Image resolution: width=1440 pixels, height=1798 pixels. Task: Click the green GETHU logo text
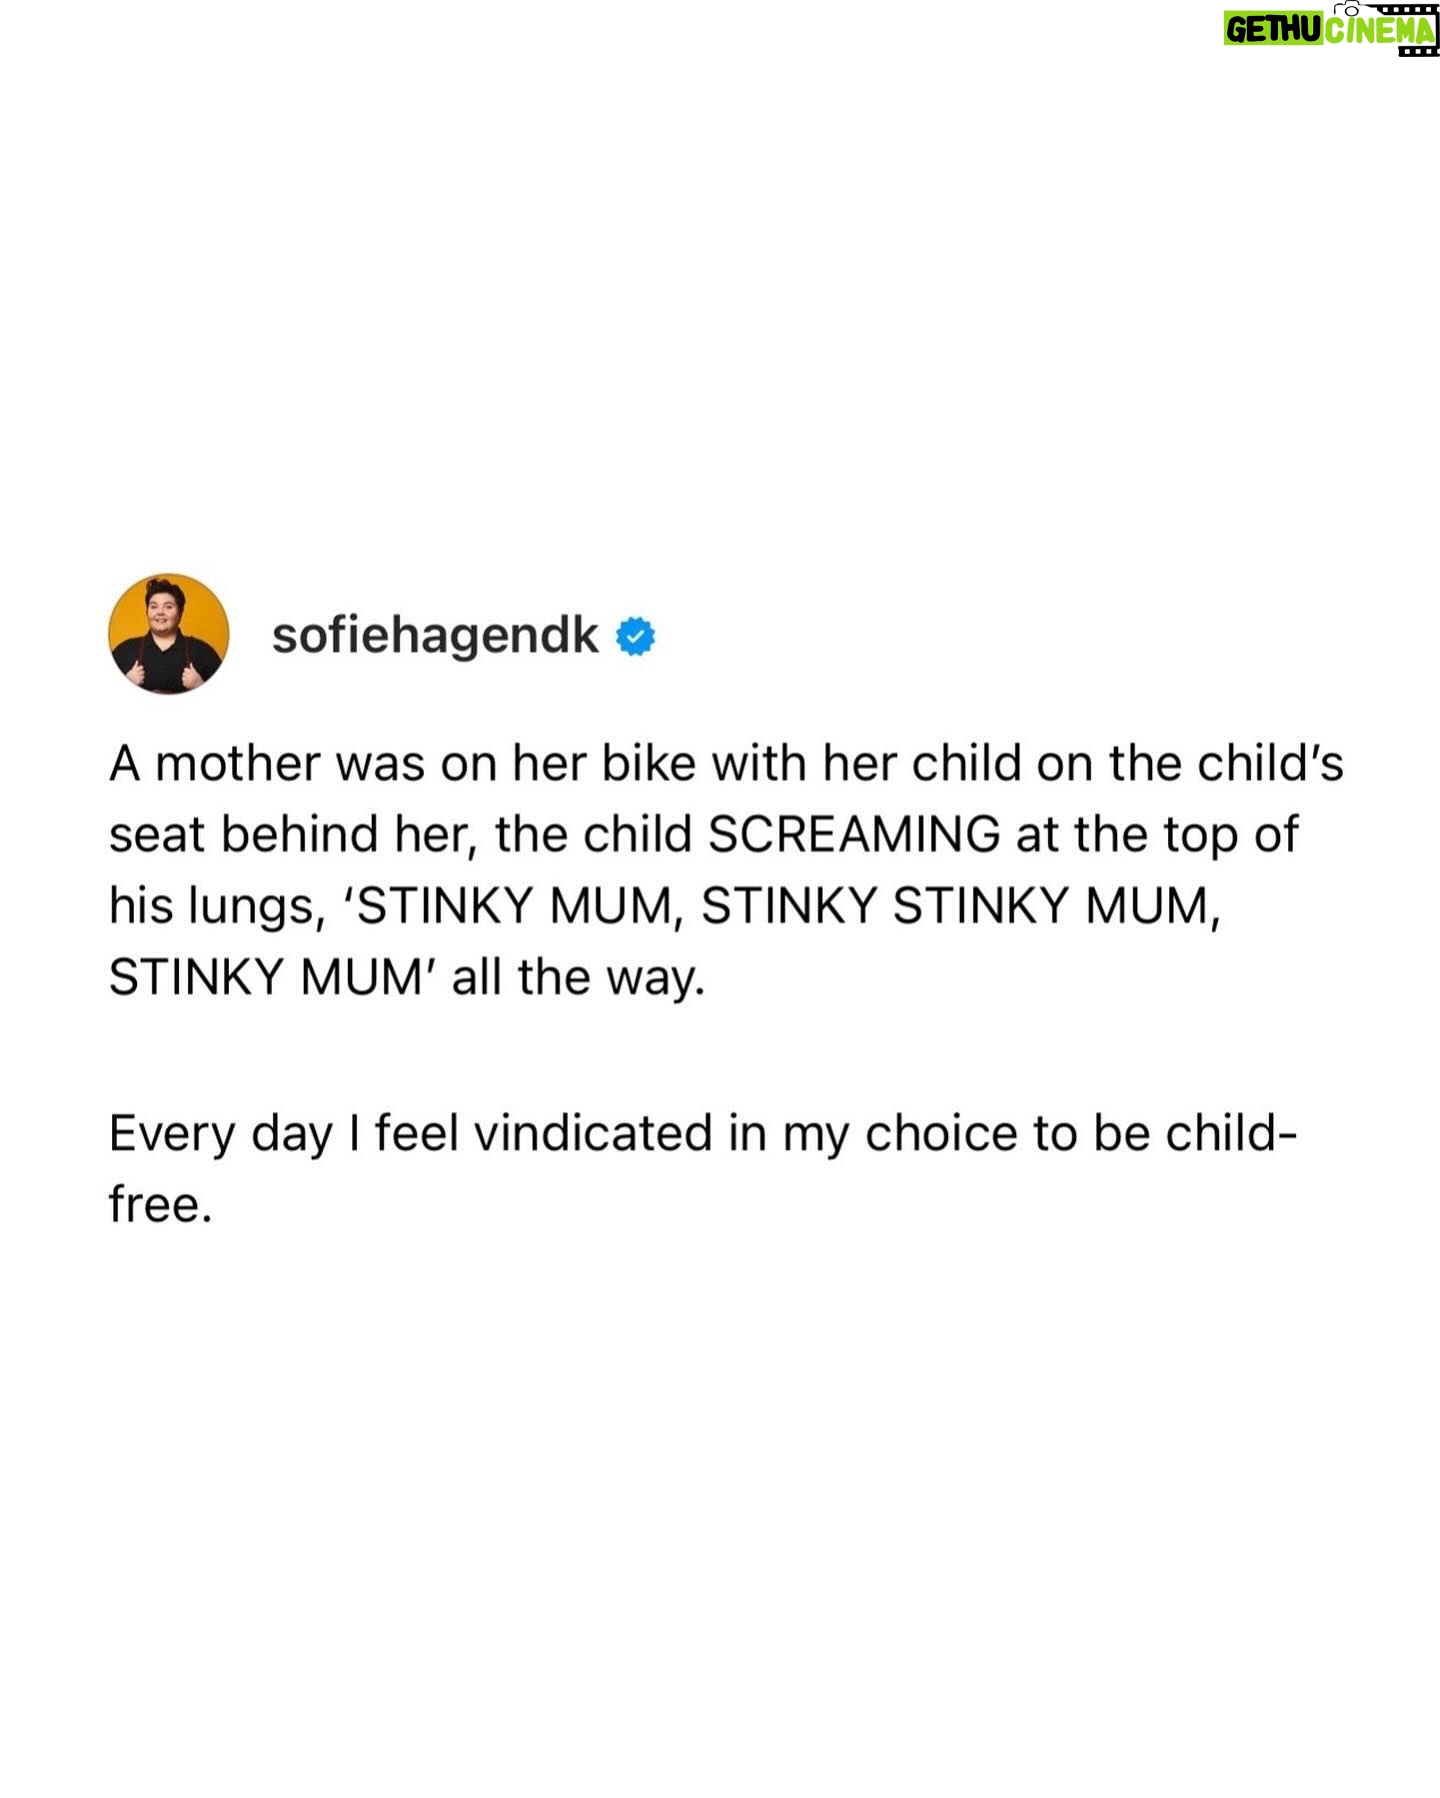(1274, 30)
